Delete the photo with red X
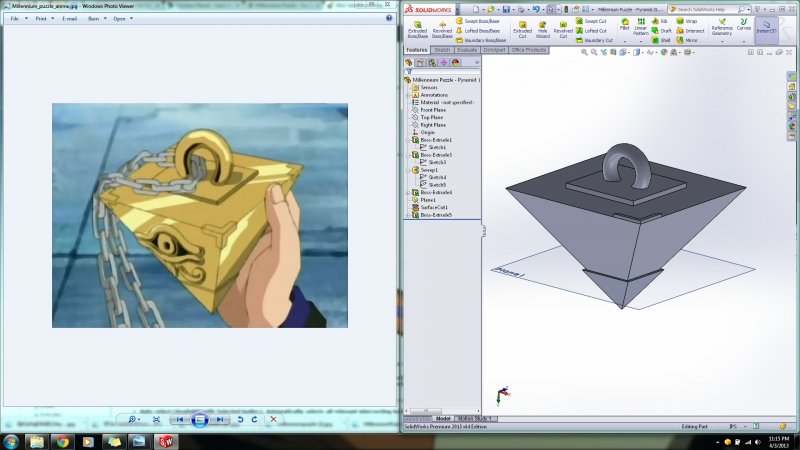This screenshot has height=450, width=800. pyautogui.click(x=273, y=419)
